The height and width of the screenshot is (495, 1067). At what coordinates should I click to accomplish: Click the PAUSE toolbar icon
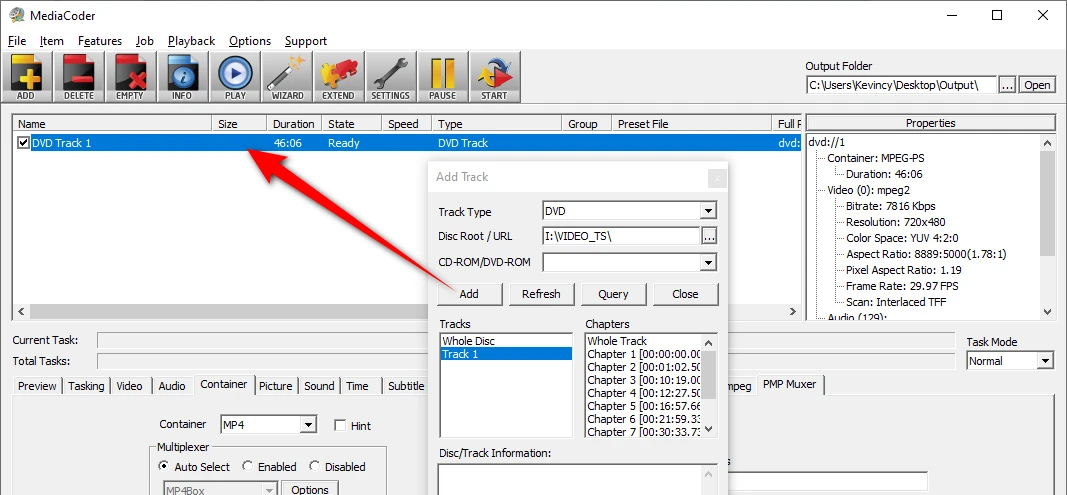tap(442, 77)
